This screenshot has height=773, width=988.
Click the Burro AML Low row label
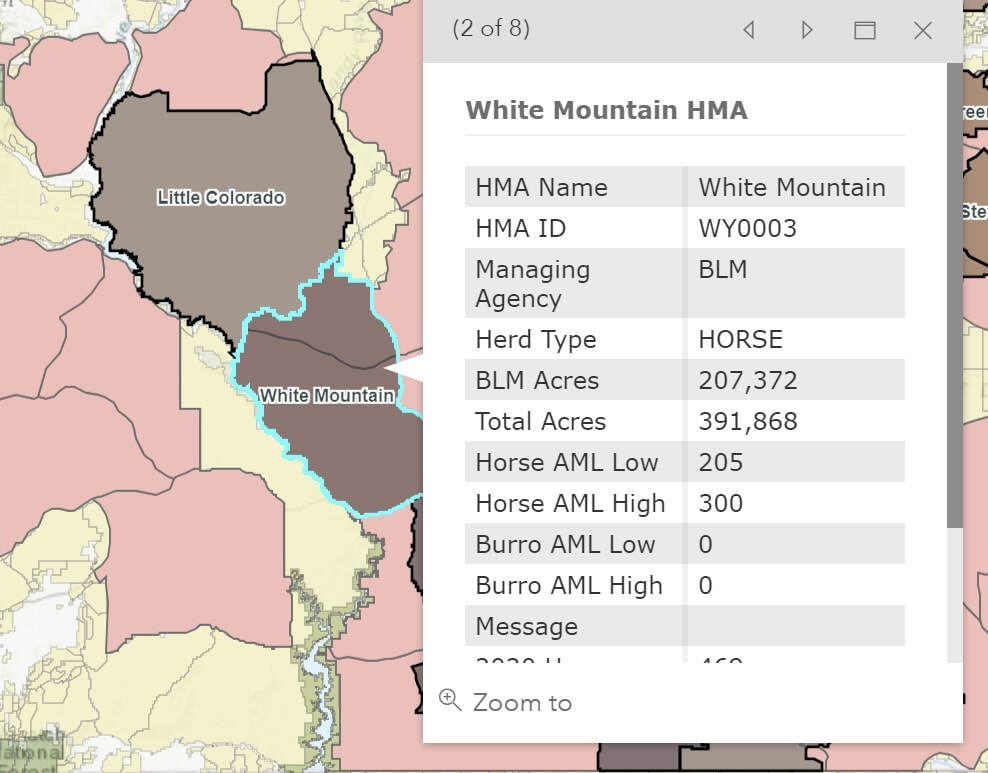point(565,544)
